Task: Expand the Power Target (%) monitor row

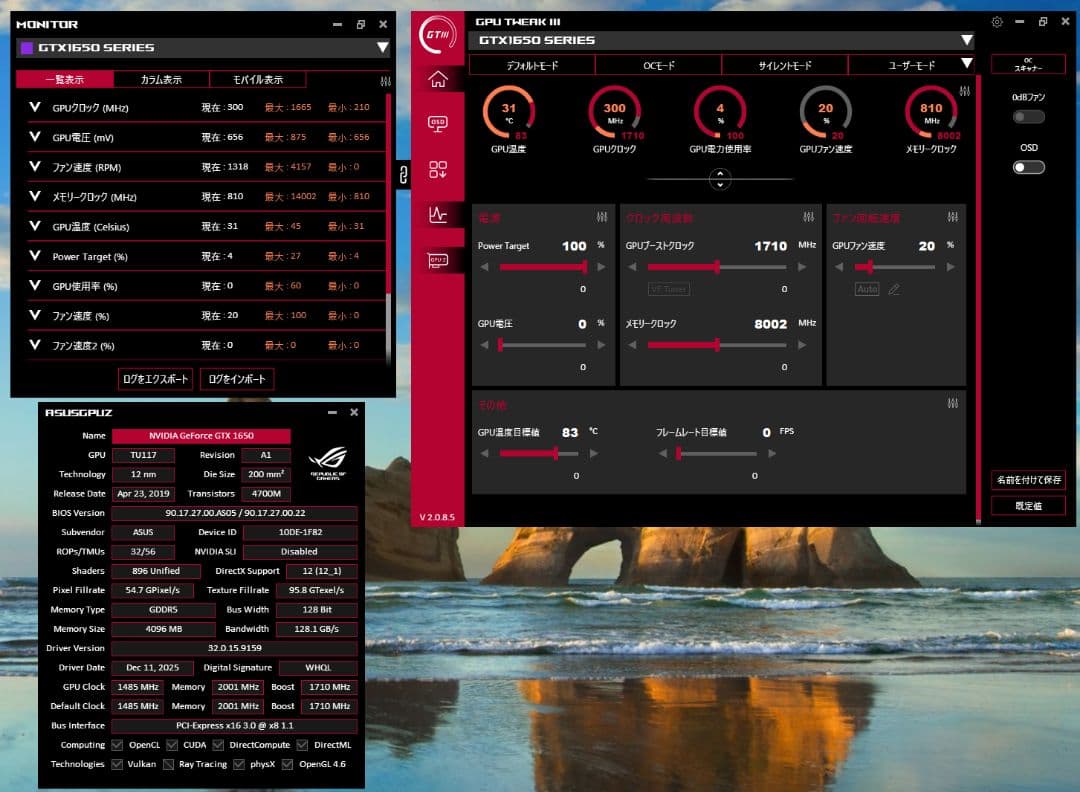Action: [x=35, y=256]
